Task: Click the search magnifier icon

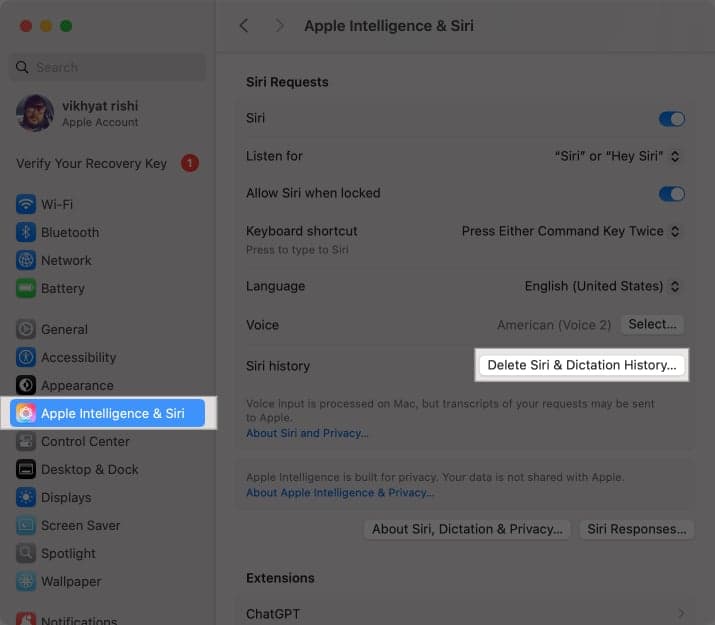Action: pos(22,67)
